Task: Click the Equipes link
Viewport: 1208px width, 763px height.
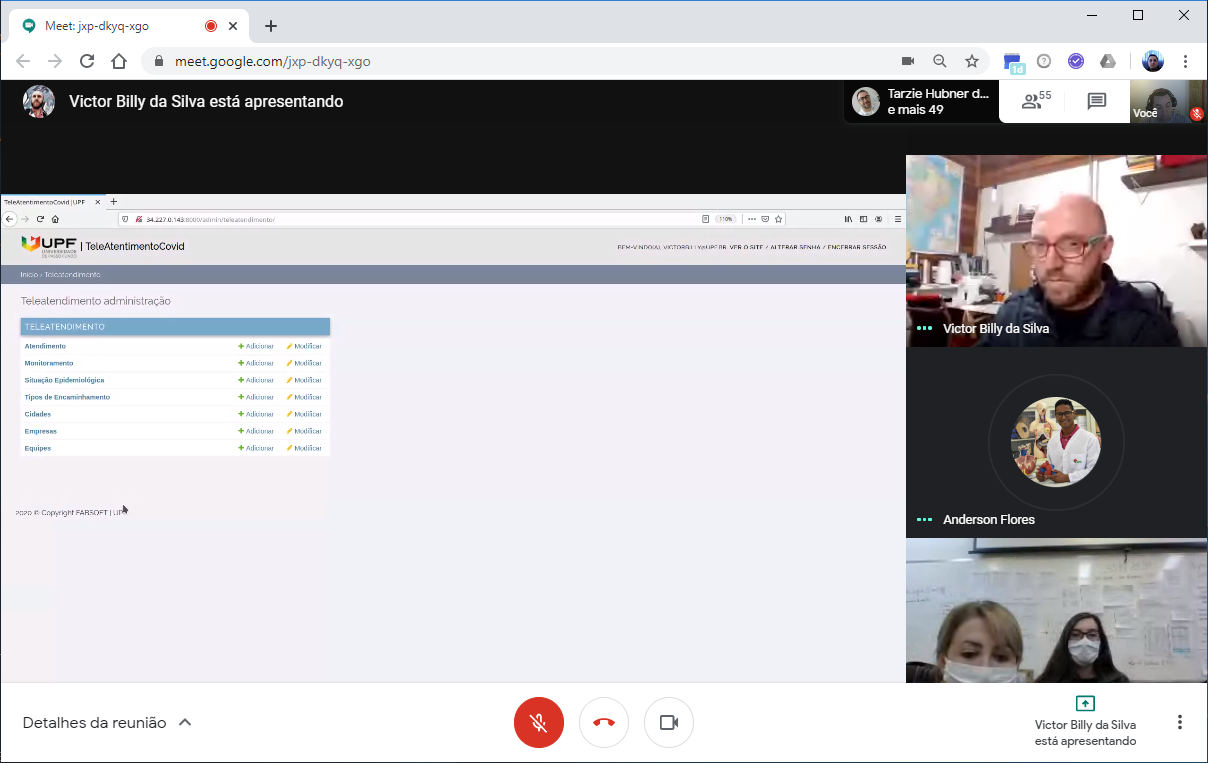Action: point(38,448)
